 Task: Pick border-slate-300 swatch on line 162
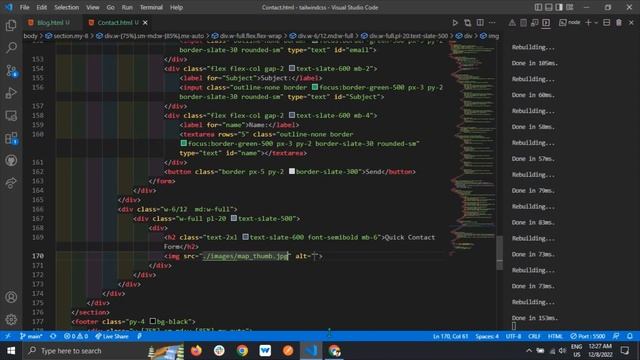click(292, 171)
